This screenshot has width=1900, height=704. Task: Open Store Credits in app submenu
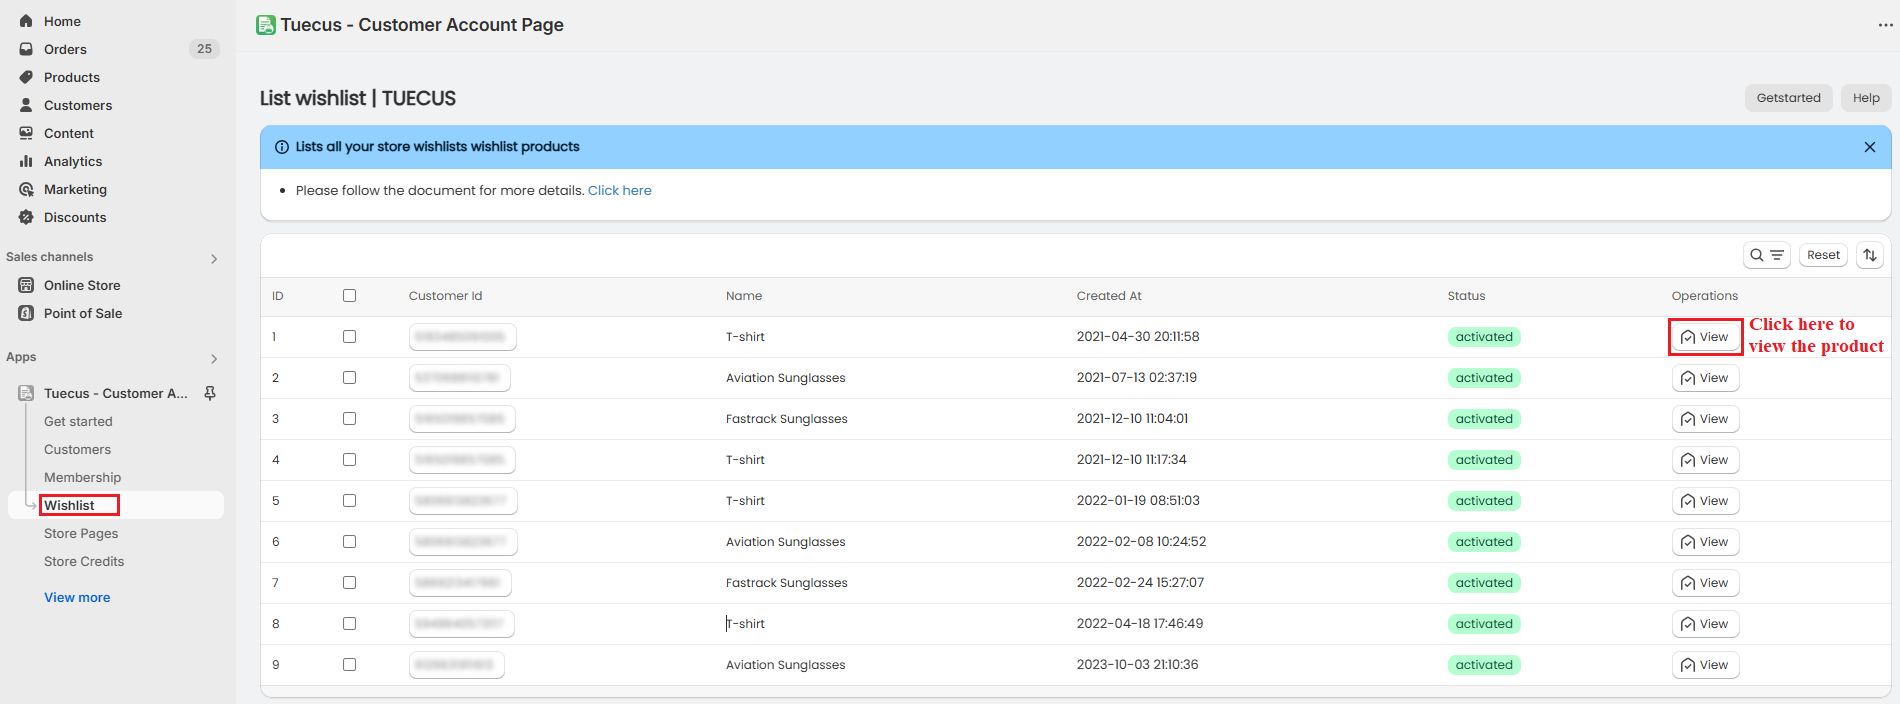[x=84, y=562]
